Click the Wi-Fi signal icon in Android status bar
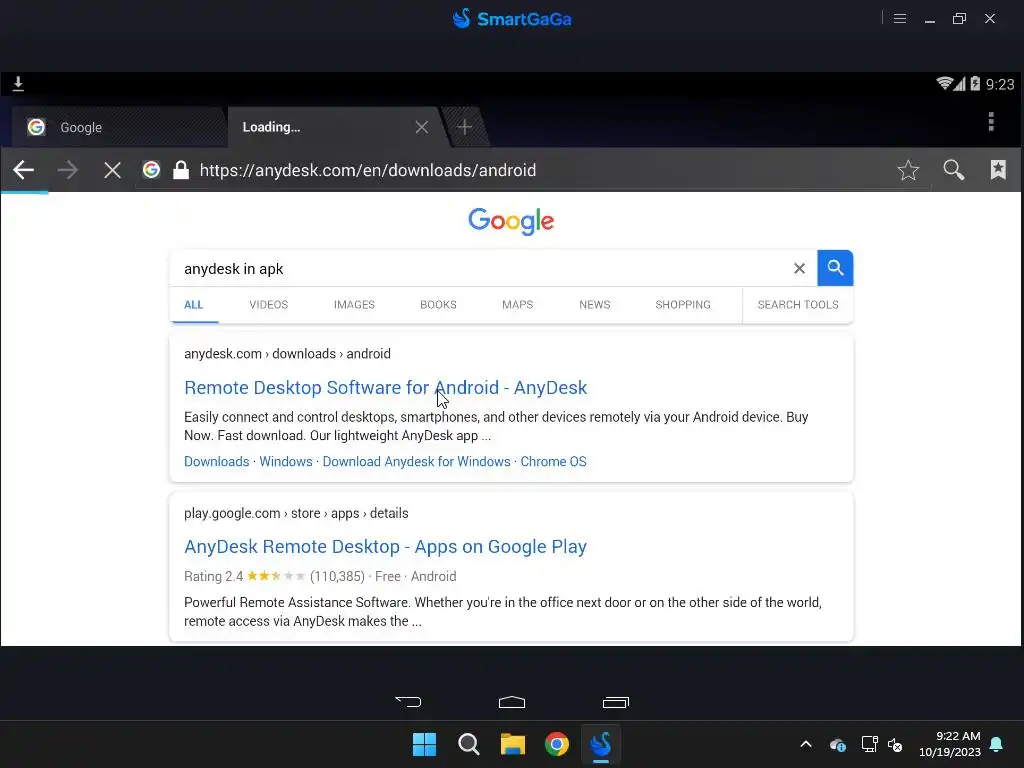This screenshot has width=1024, height=768. pos(944,84)
